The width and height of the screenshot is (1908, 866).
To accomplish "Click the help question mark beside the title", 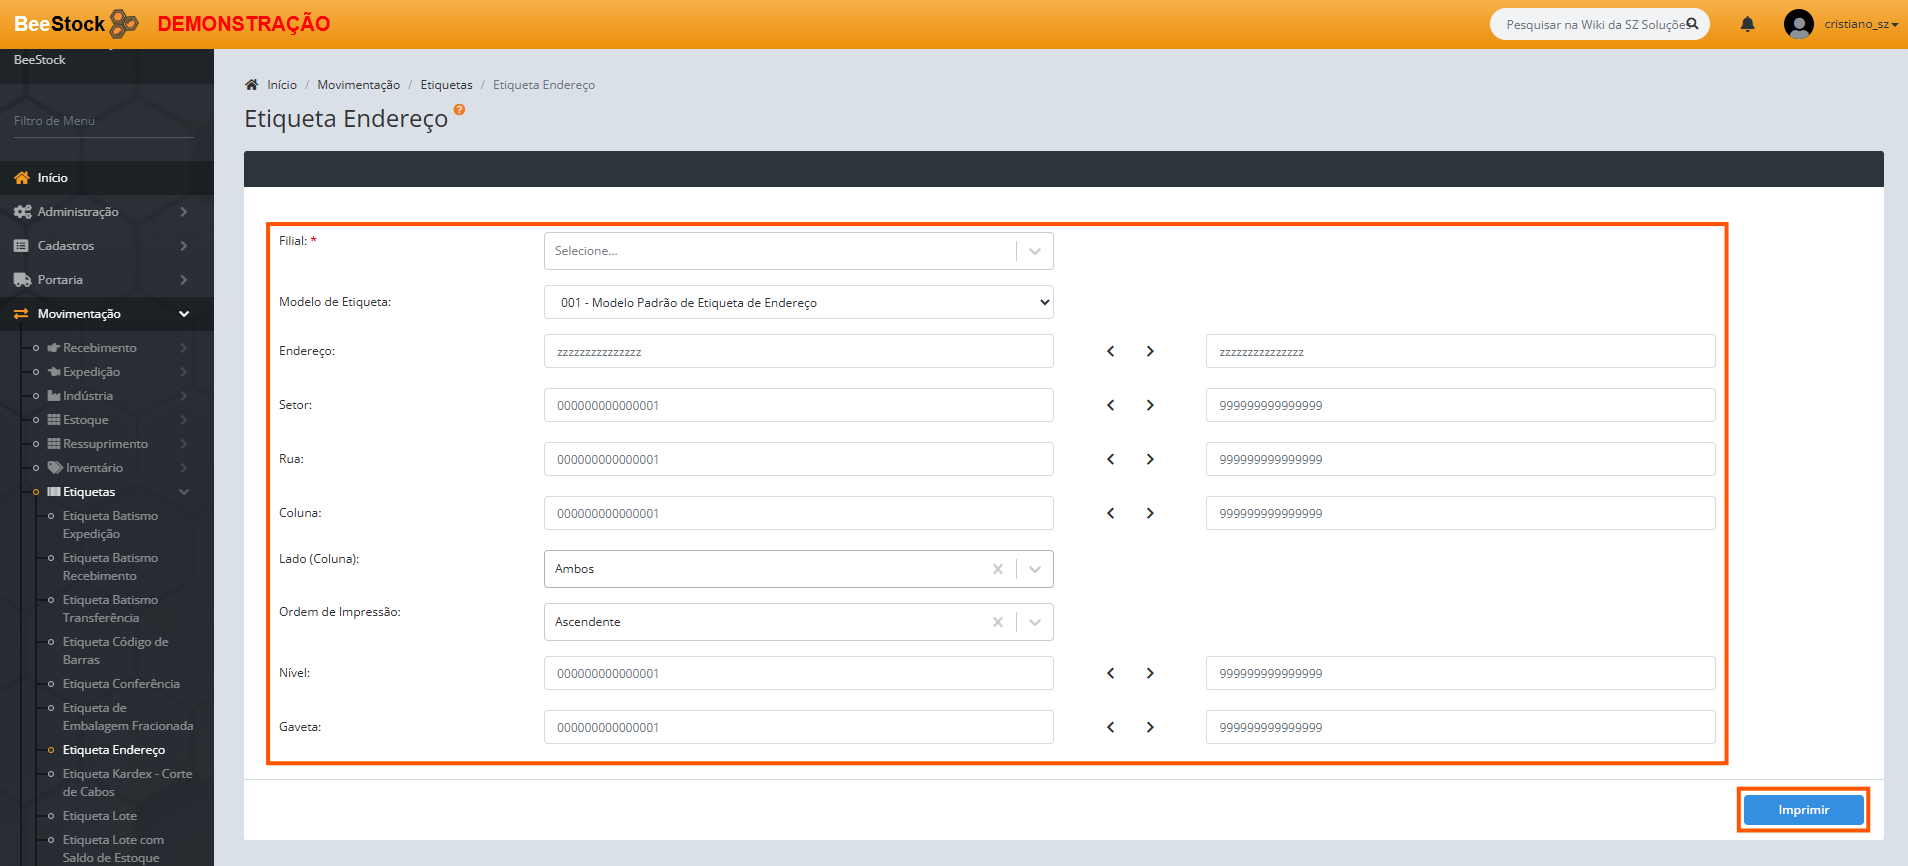I will (x=459, y=109).
